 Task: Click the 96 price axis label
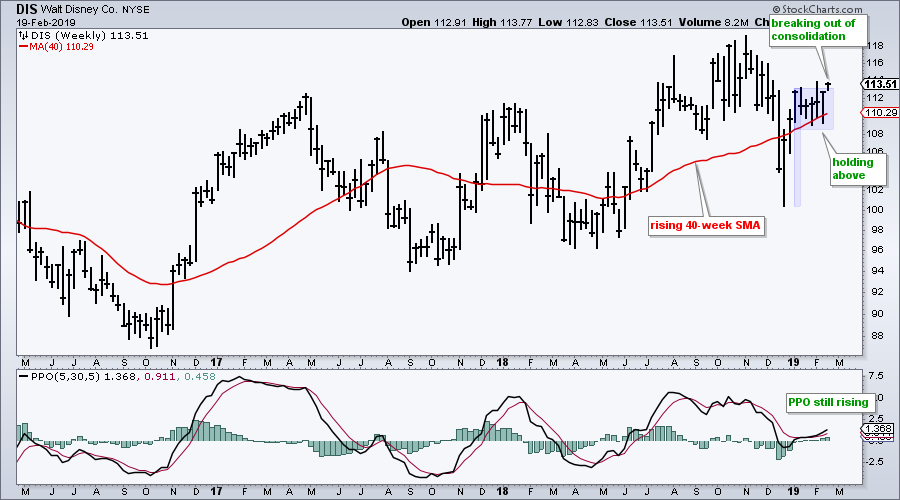pos(878,250)
